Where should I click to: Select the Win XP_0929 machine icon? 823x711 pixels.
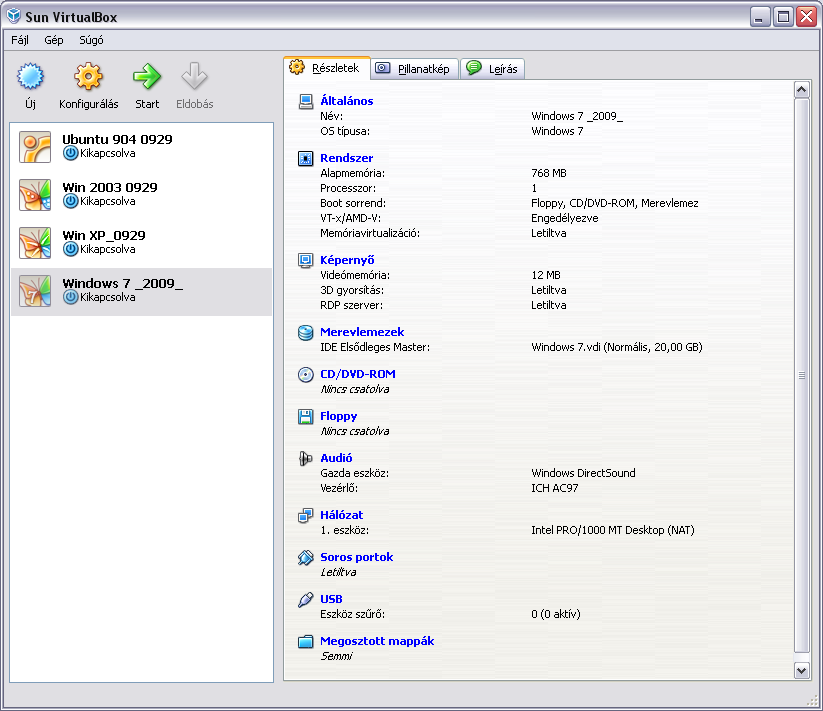[x=35, y=243]
